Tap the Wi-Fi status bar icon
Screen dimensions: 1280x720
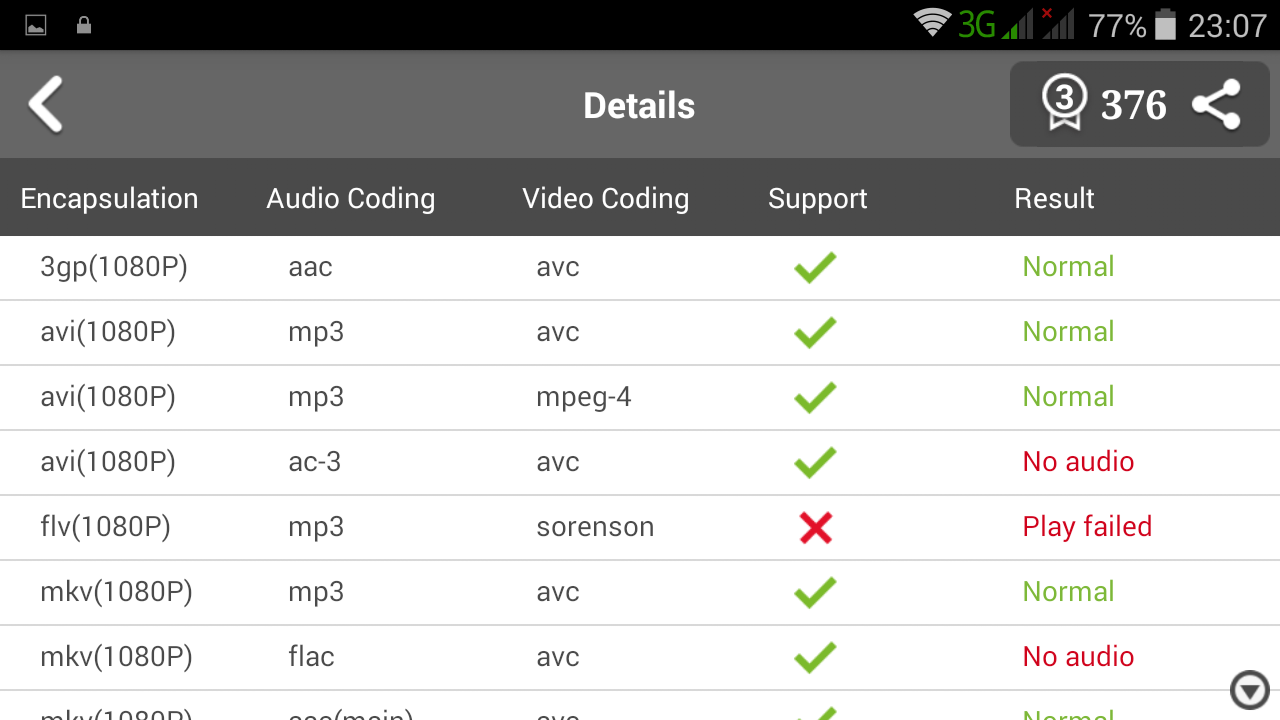click(932, 24)
